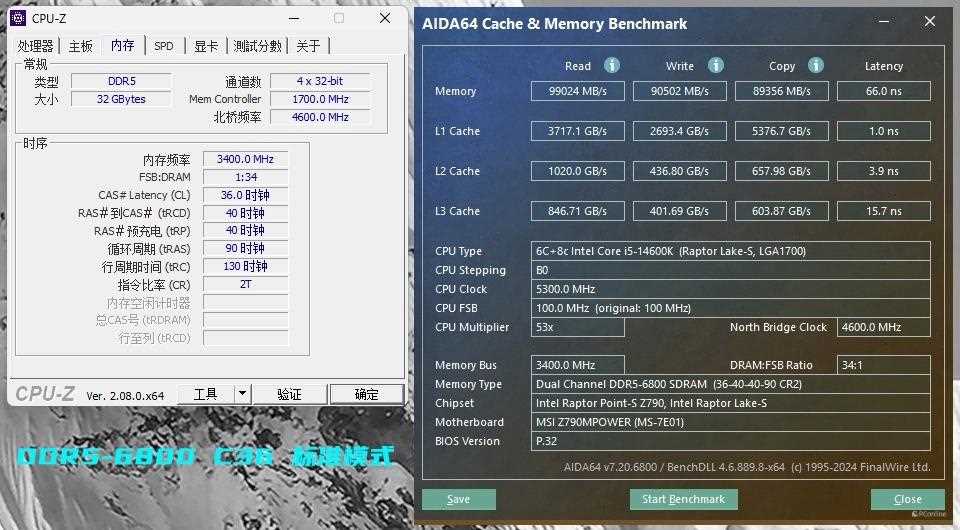Click the Memory Read value 99024 MB/s
Screen dimensions: 960x530
(x=577, y=91)
